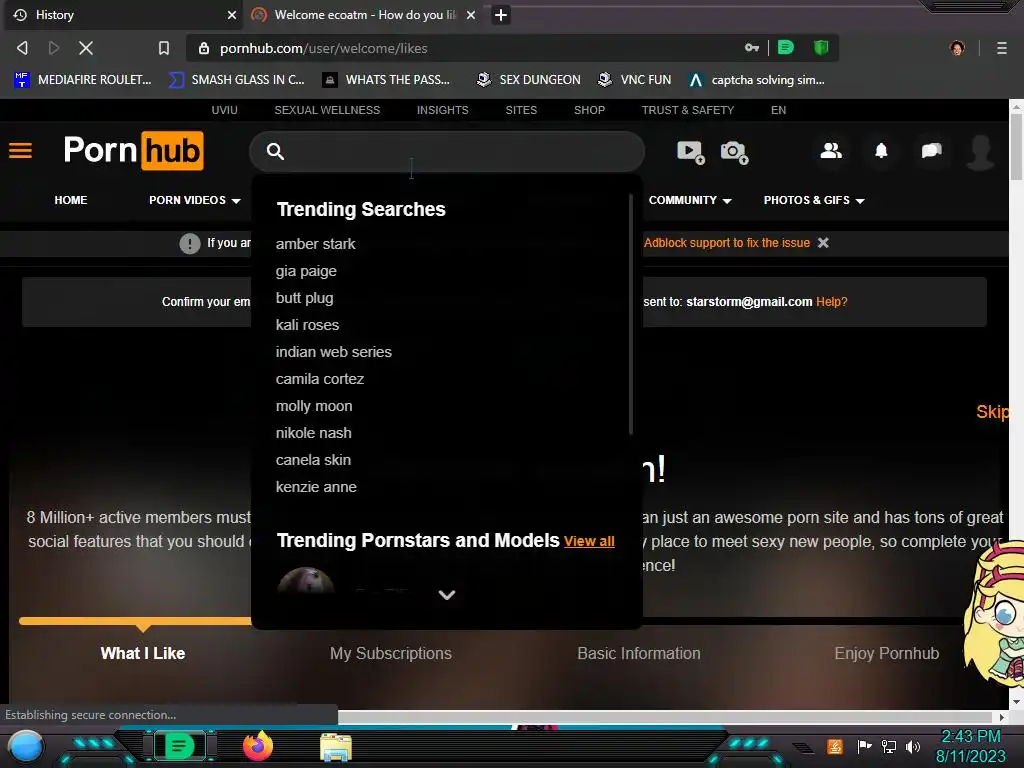Screen dimensions: 1024x768
Task: Open the user profile silhouette icon
Action: click(980, 152)
